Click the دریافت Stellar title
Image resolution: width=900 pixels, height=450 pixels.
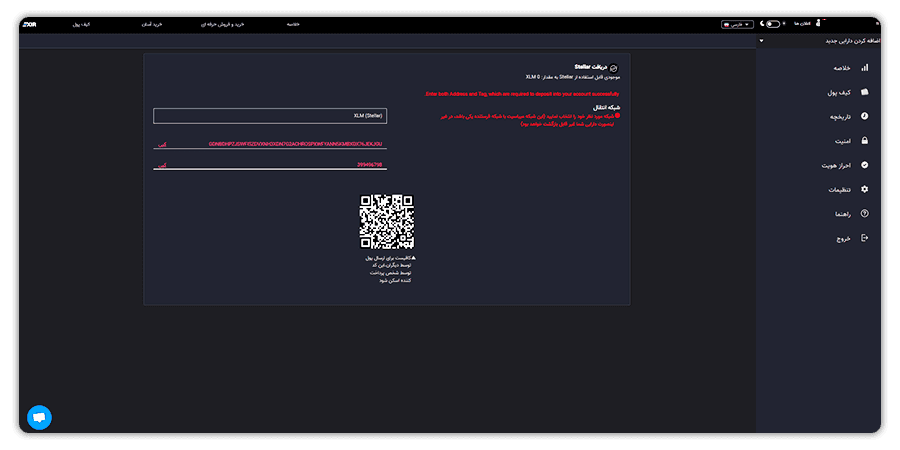click(x=591, y=67)
